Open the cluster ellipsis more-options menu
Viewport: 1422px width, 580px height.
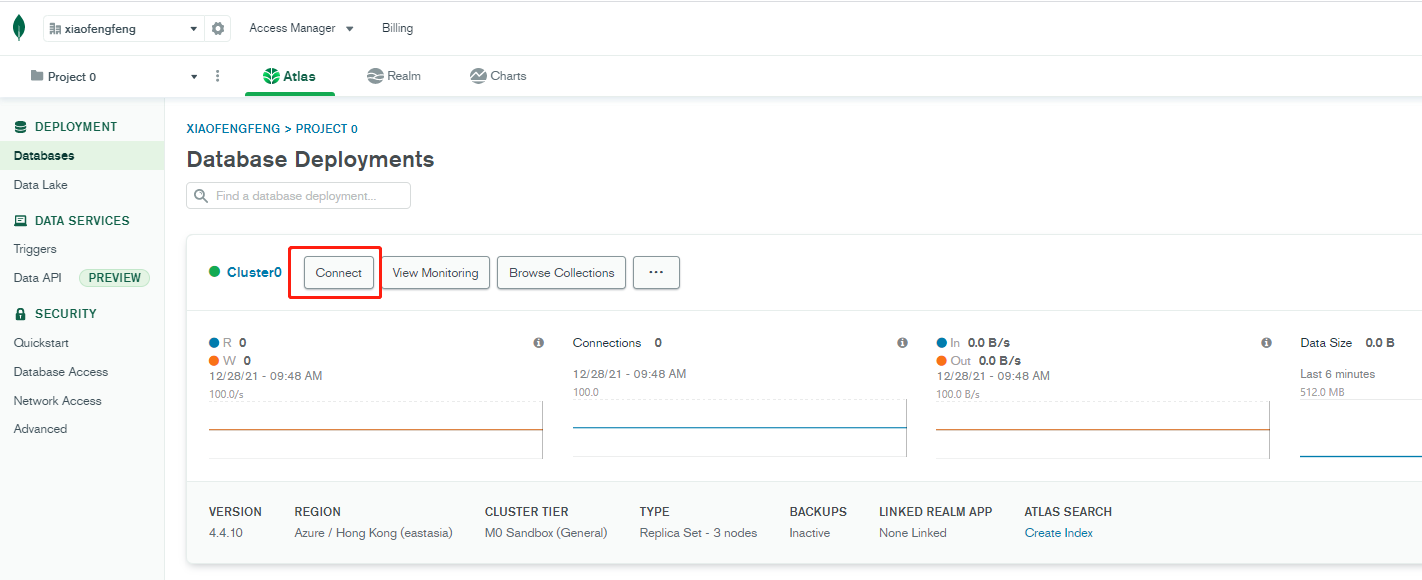click(656, 273)
